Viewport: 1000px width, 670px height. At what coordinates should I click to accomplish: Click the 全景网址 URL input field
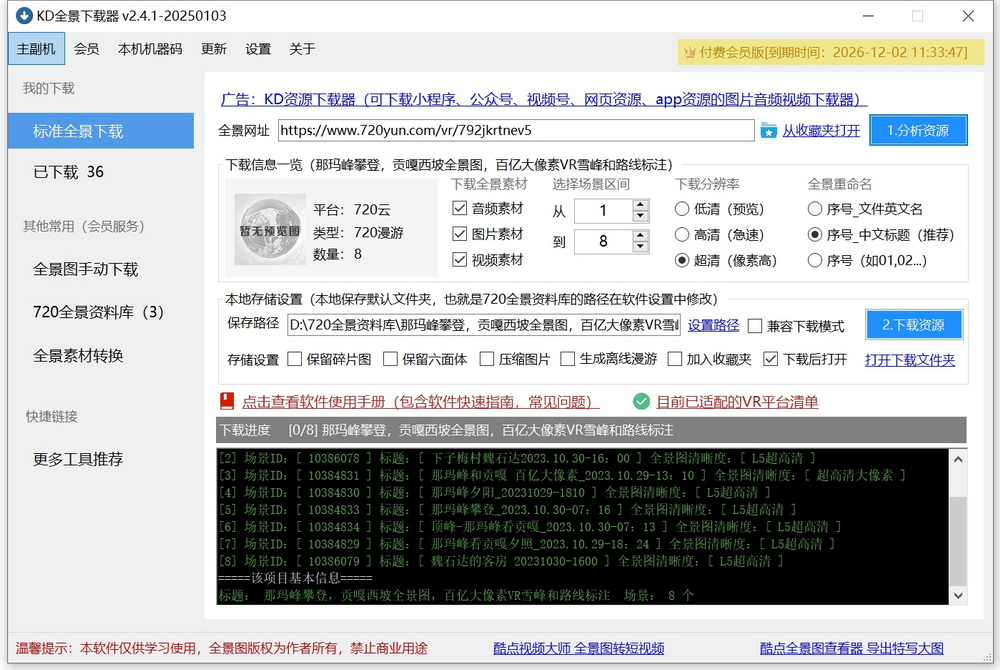tap(516, 130)
